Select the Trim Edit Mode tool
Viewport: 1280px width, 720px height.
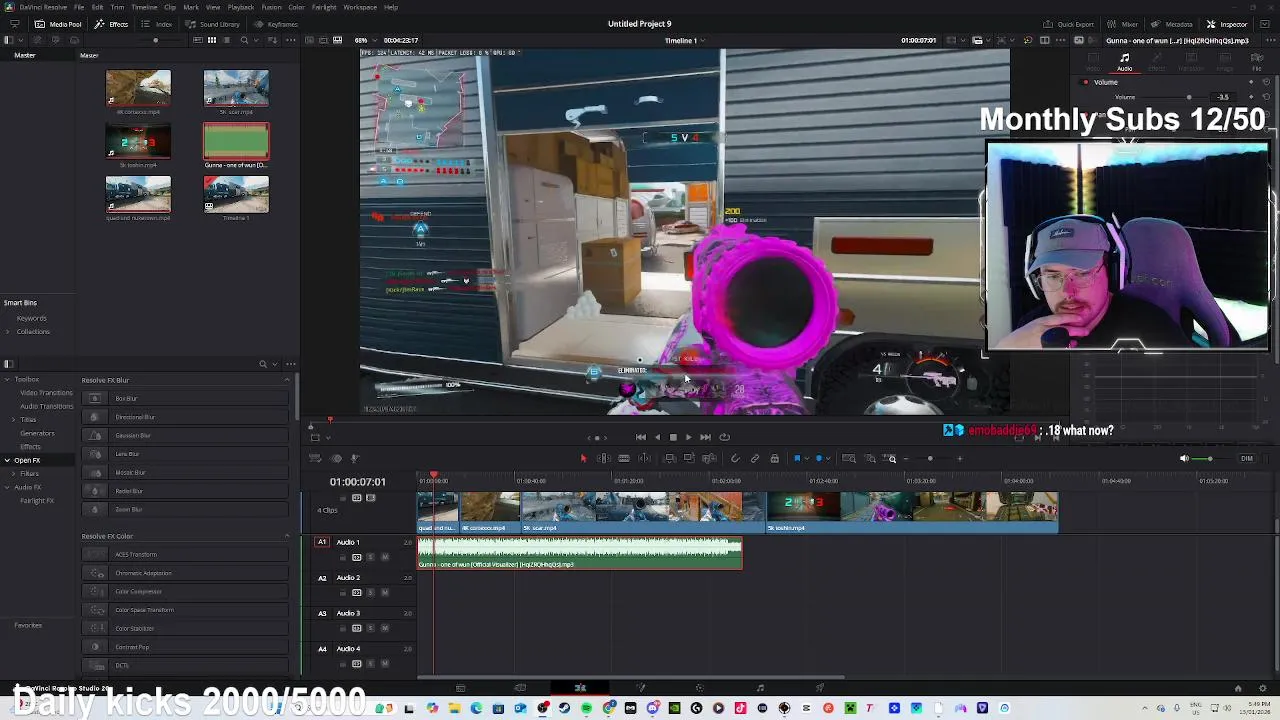pos(604,459)
